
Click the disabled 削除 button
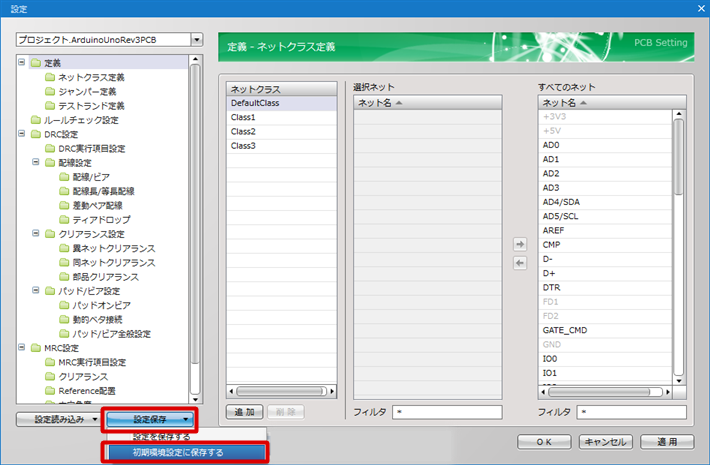pos(286,412)
